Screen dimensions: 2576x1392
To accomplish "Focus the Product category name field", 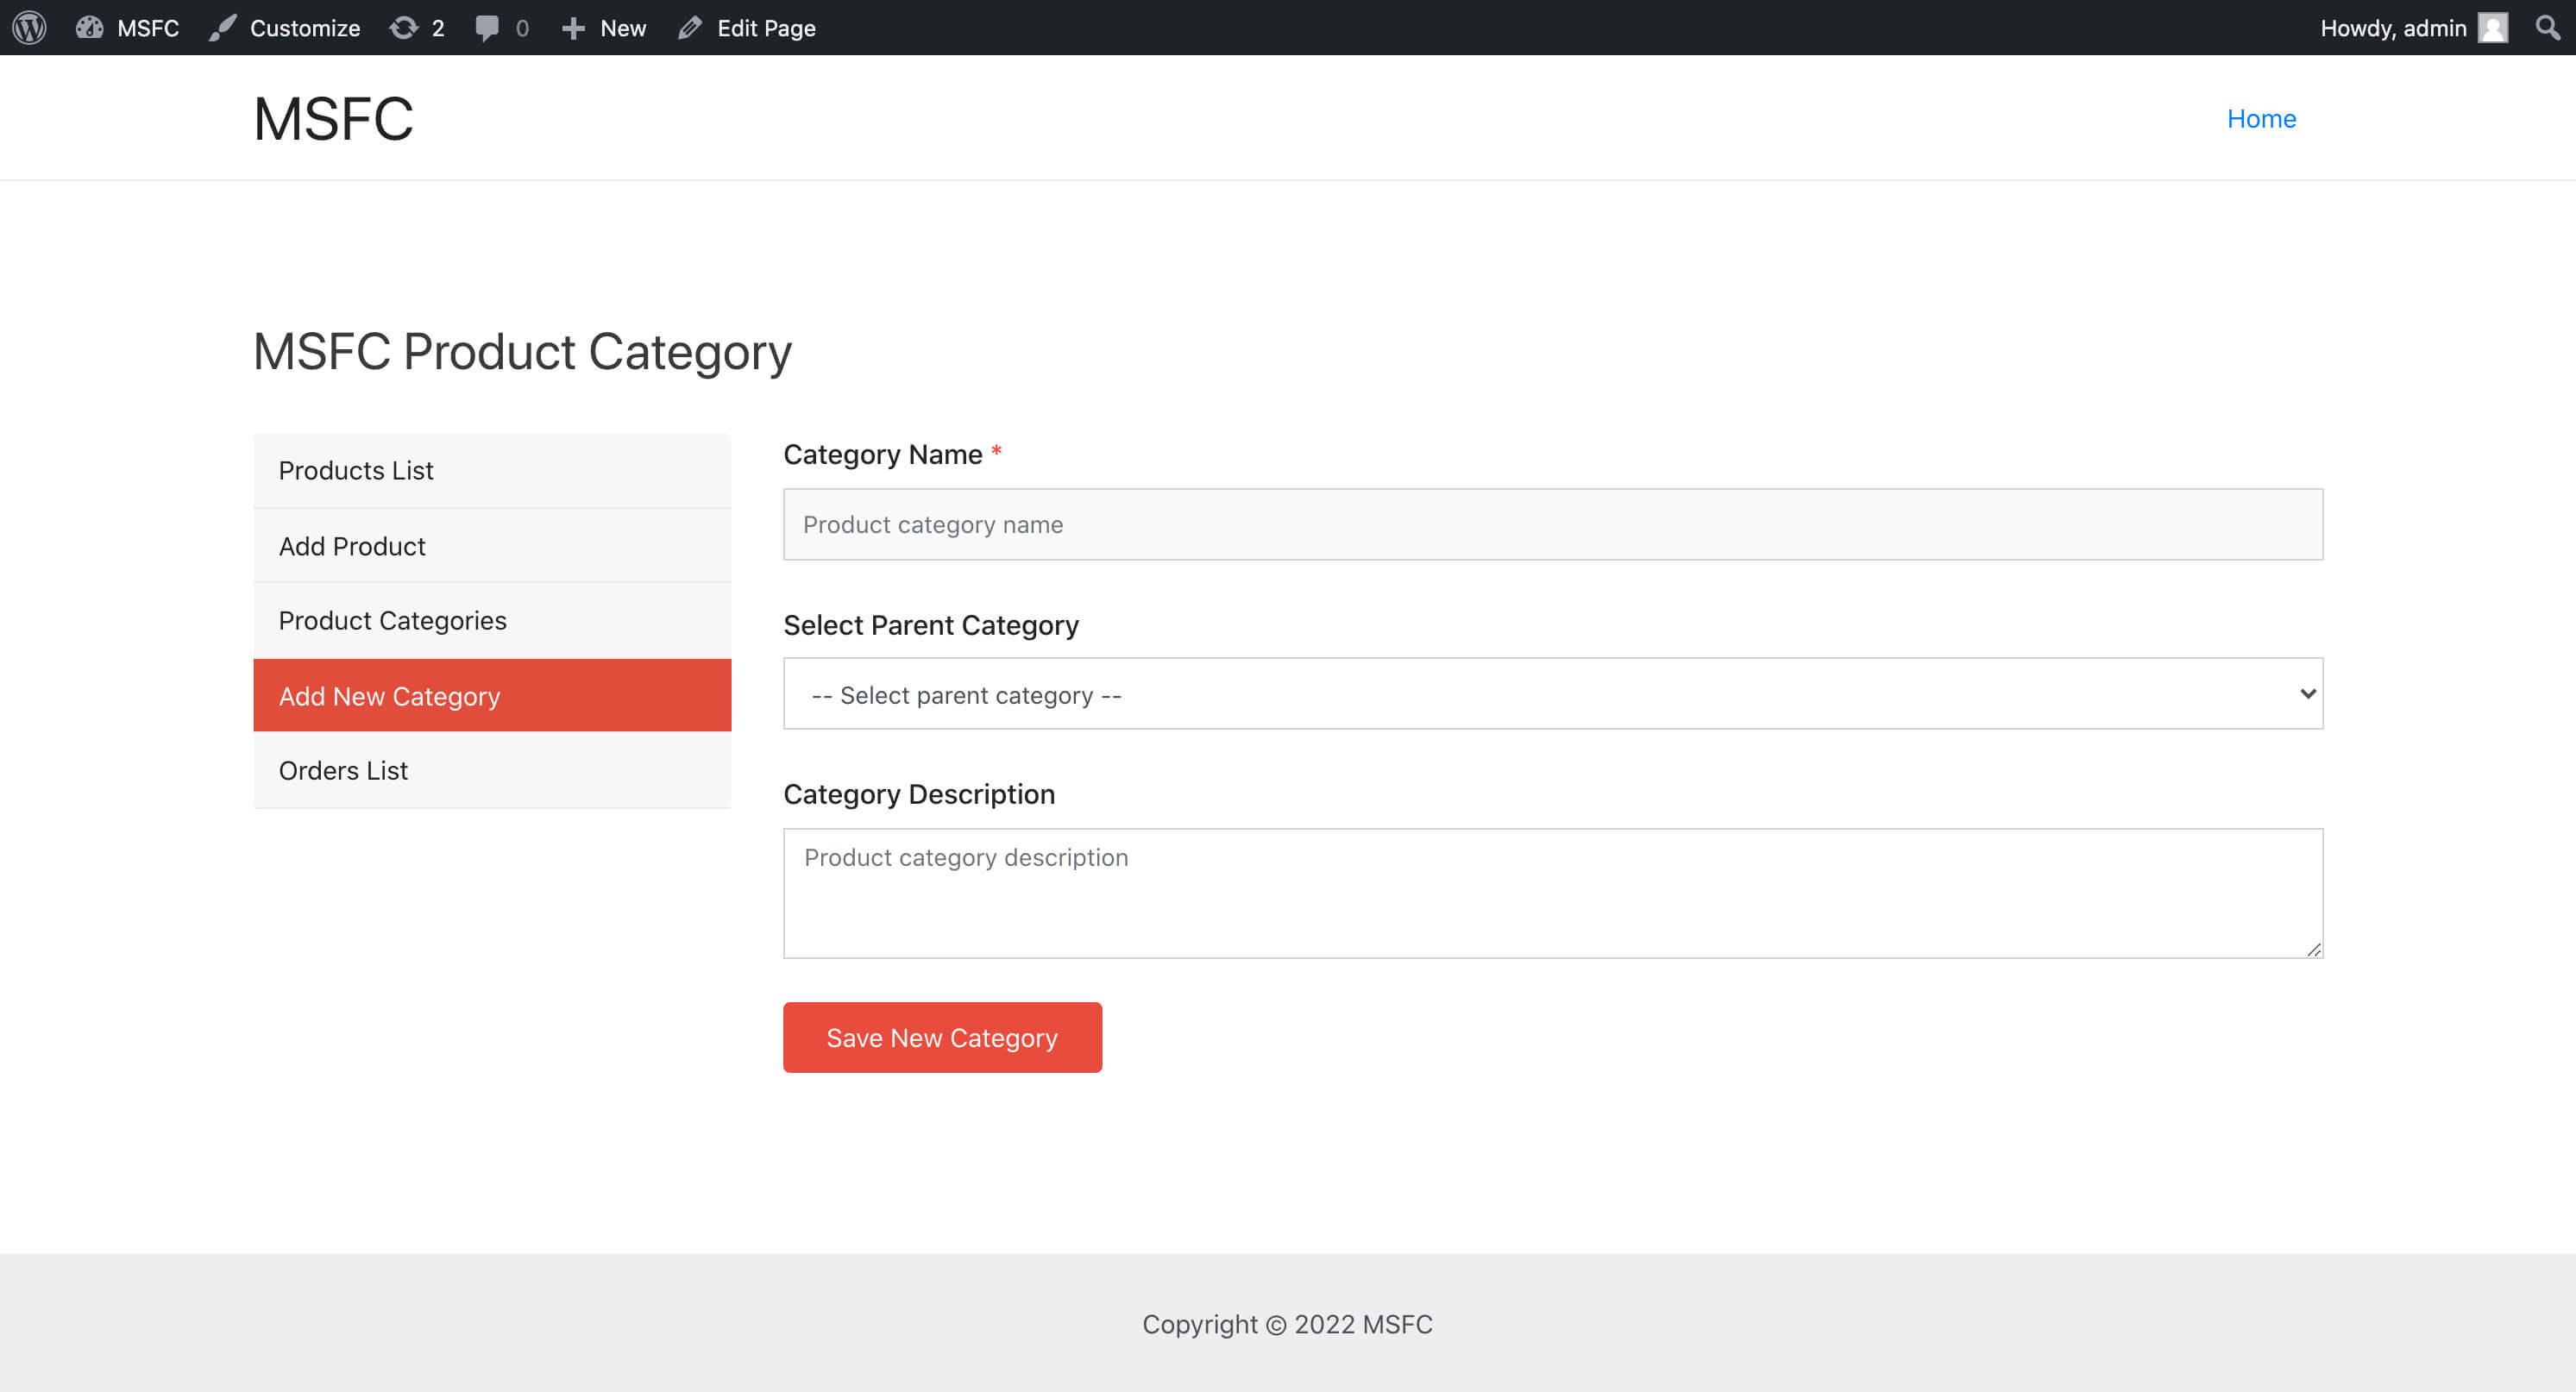I will 1552,524.
